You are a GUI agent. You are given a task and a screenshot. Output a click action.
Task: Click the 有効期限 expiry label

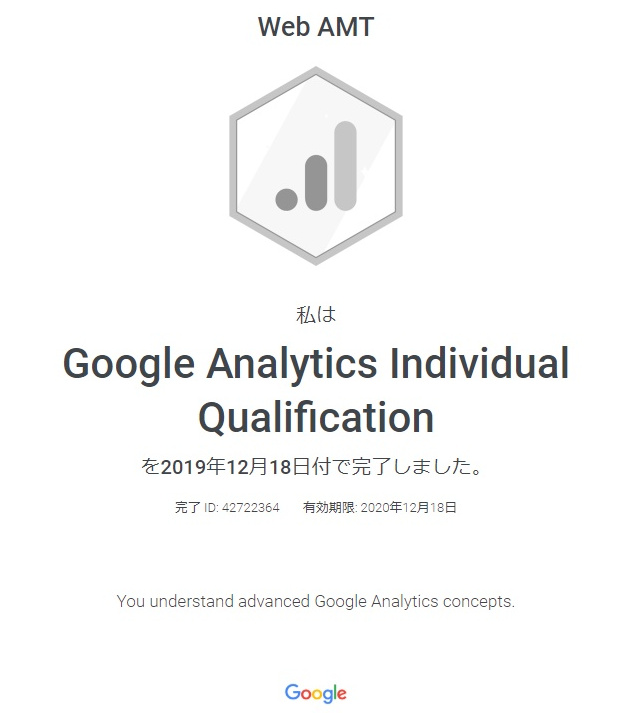[x=329, y=508]
